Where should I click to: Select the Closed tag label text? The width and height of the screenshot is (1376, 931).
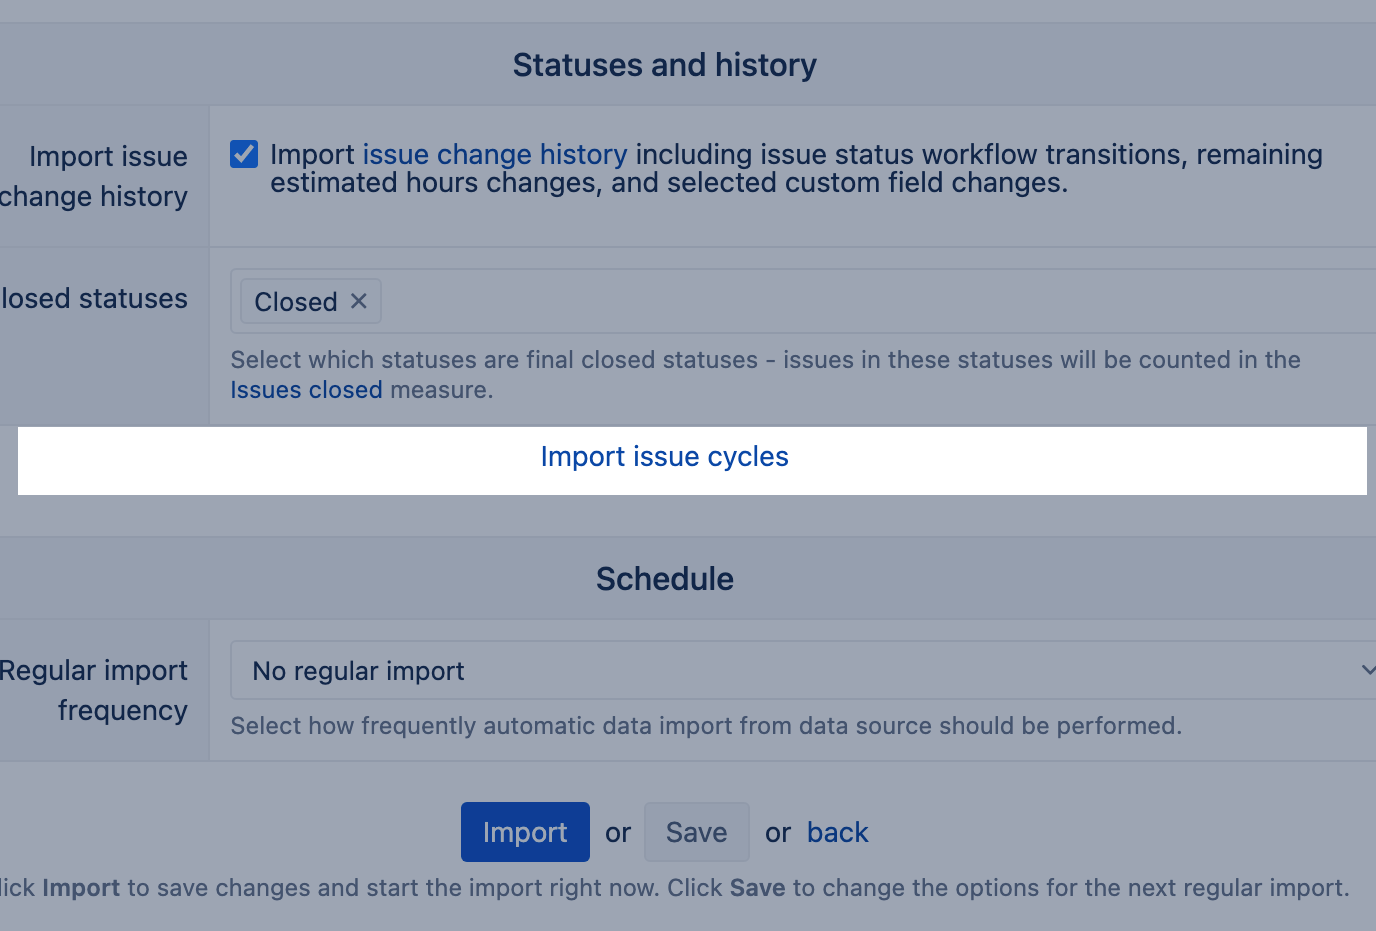295,302
